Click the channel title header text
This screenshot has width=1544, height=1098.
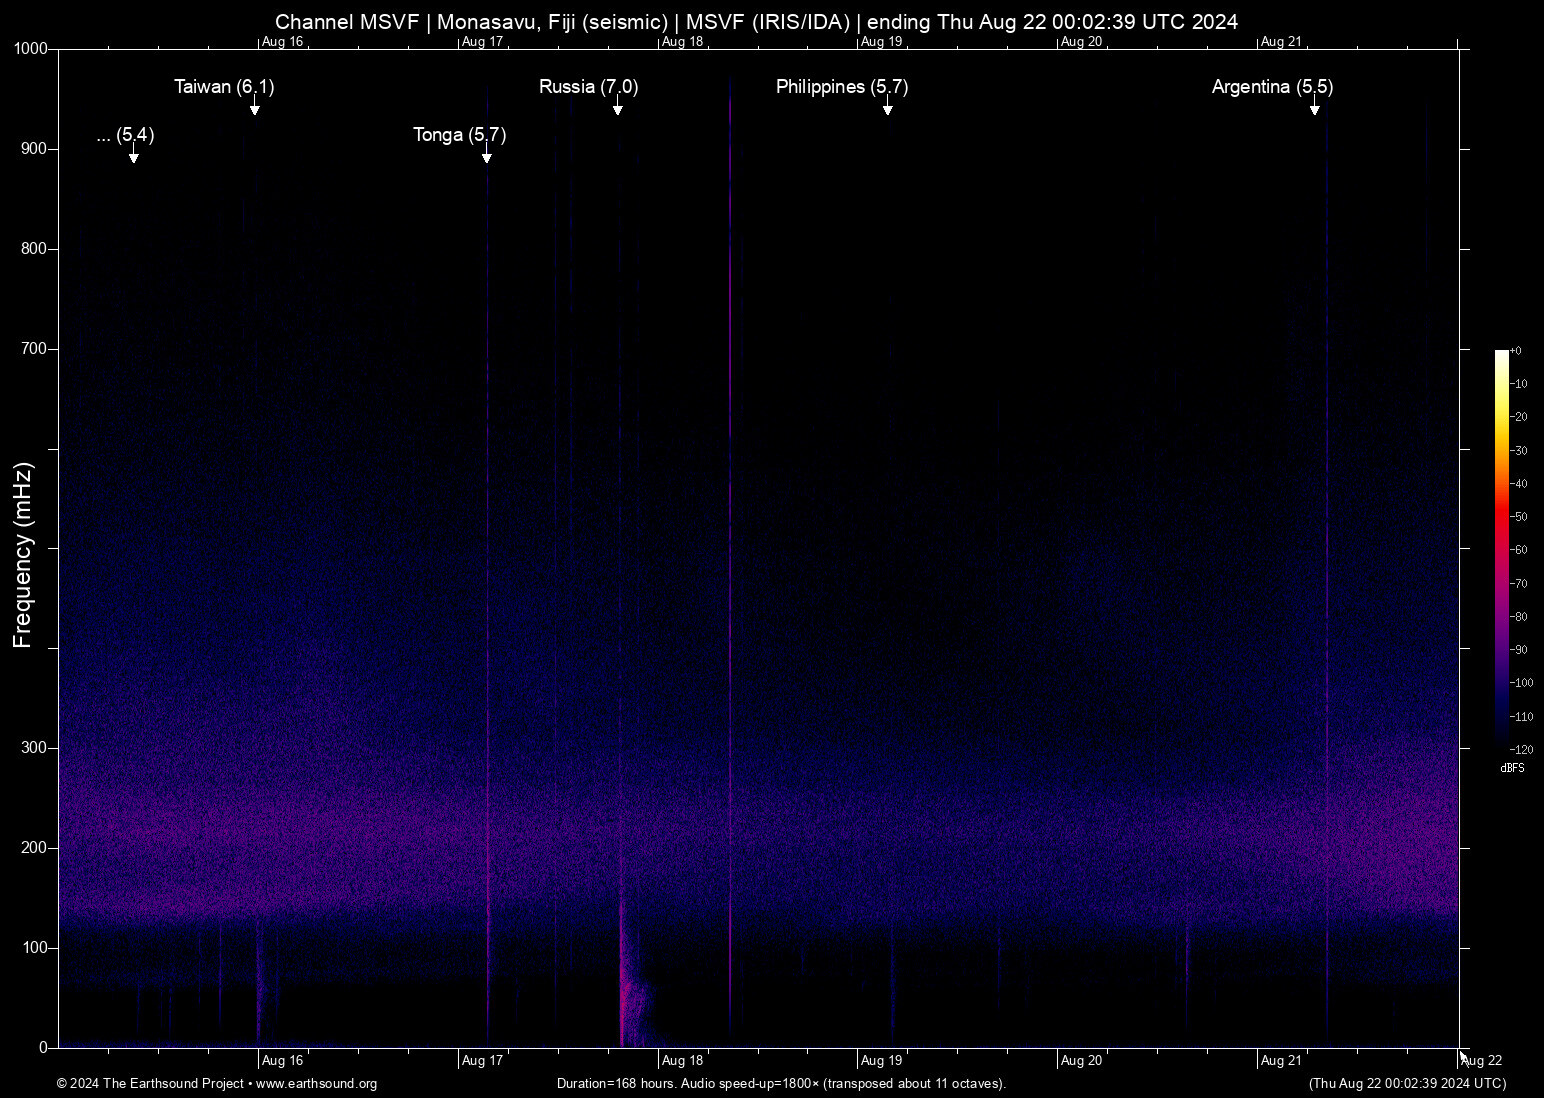click(758, 21)
